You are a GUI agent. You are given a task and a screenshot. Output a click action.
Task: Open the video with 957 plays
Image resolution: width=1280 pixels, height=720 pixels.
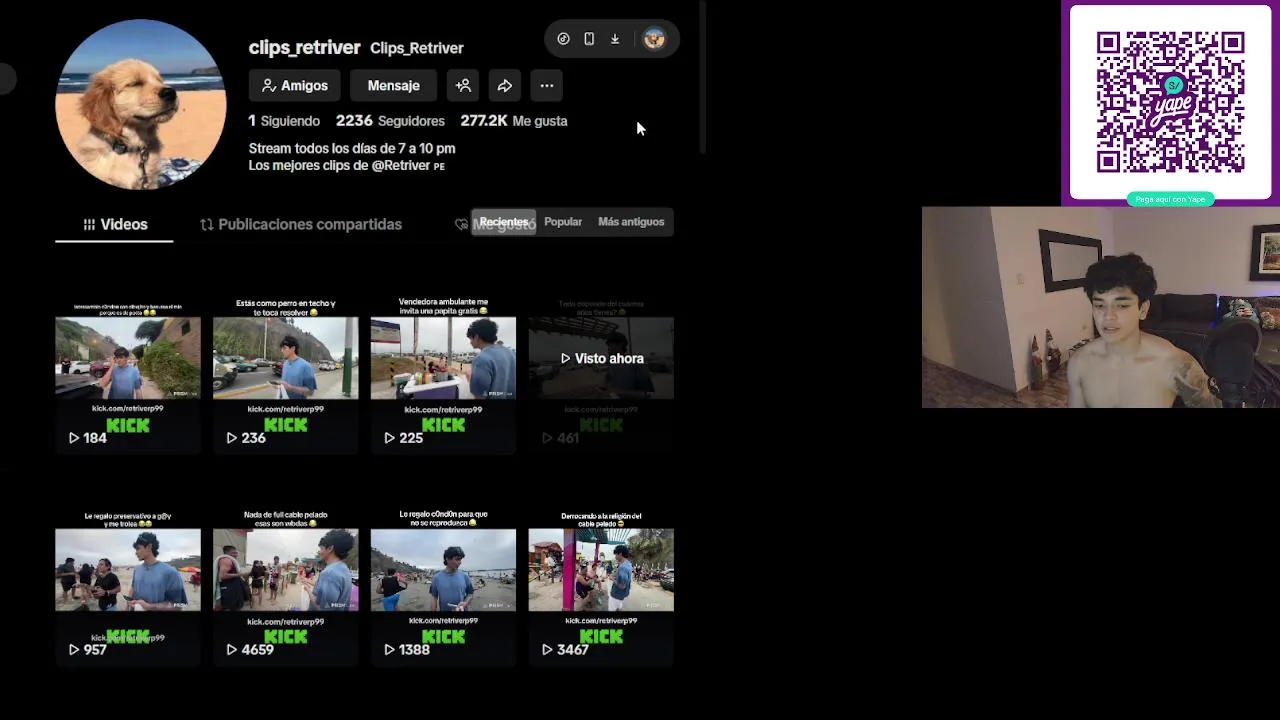pos(128,571)
